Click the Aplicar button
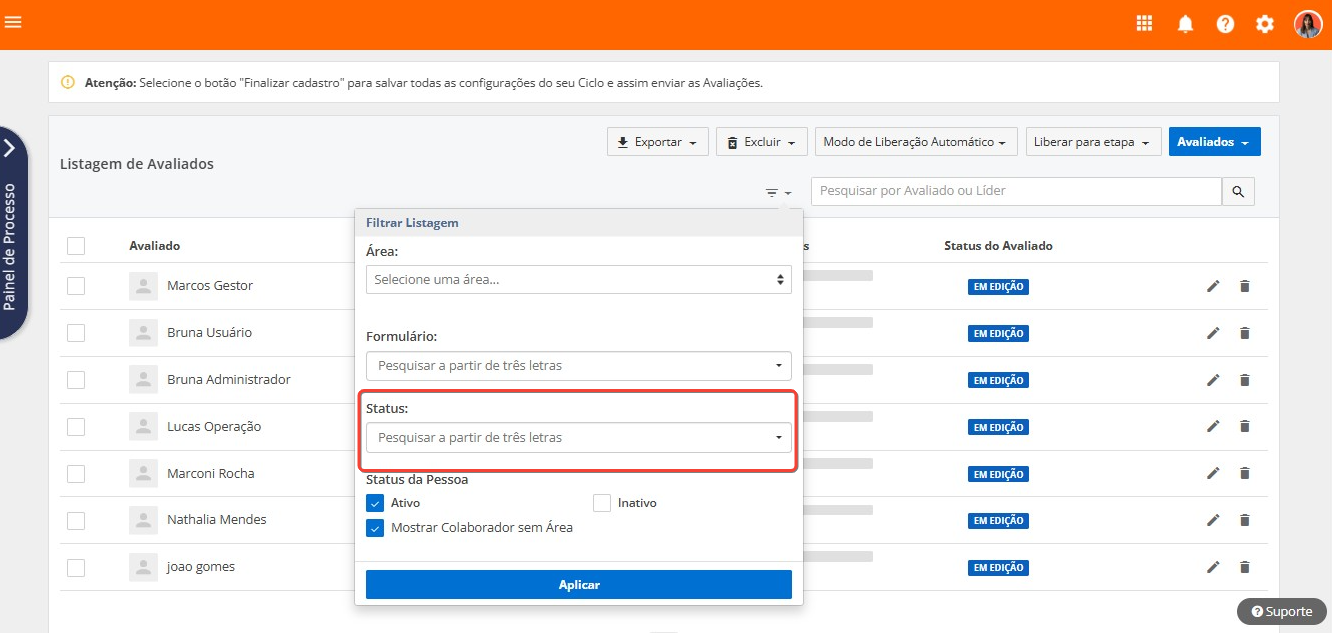The image size is (1332, 633). [578, 585]
